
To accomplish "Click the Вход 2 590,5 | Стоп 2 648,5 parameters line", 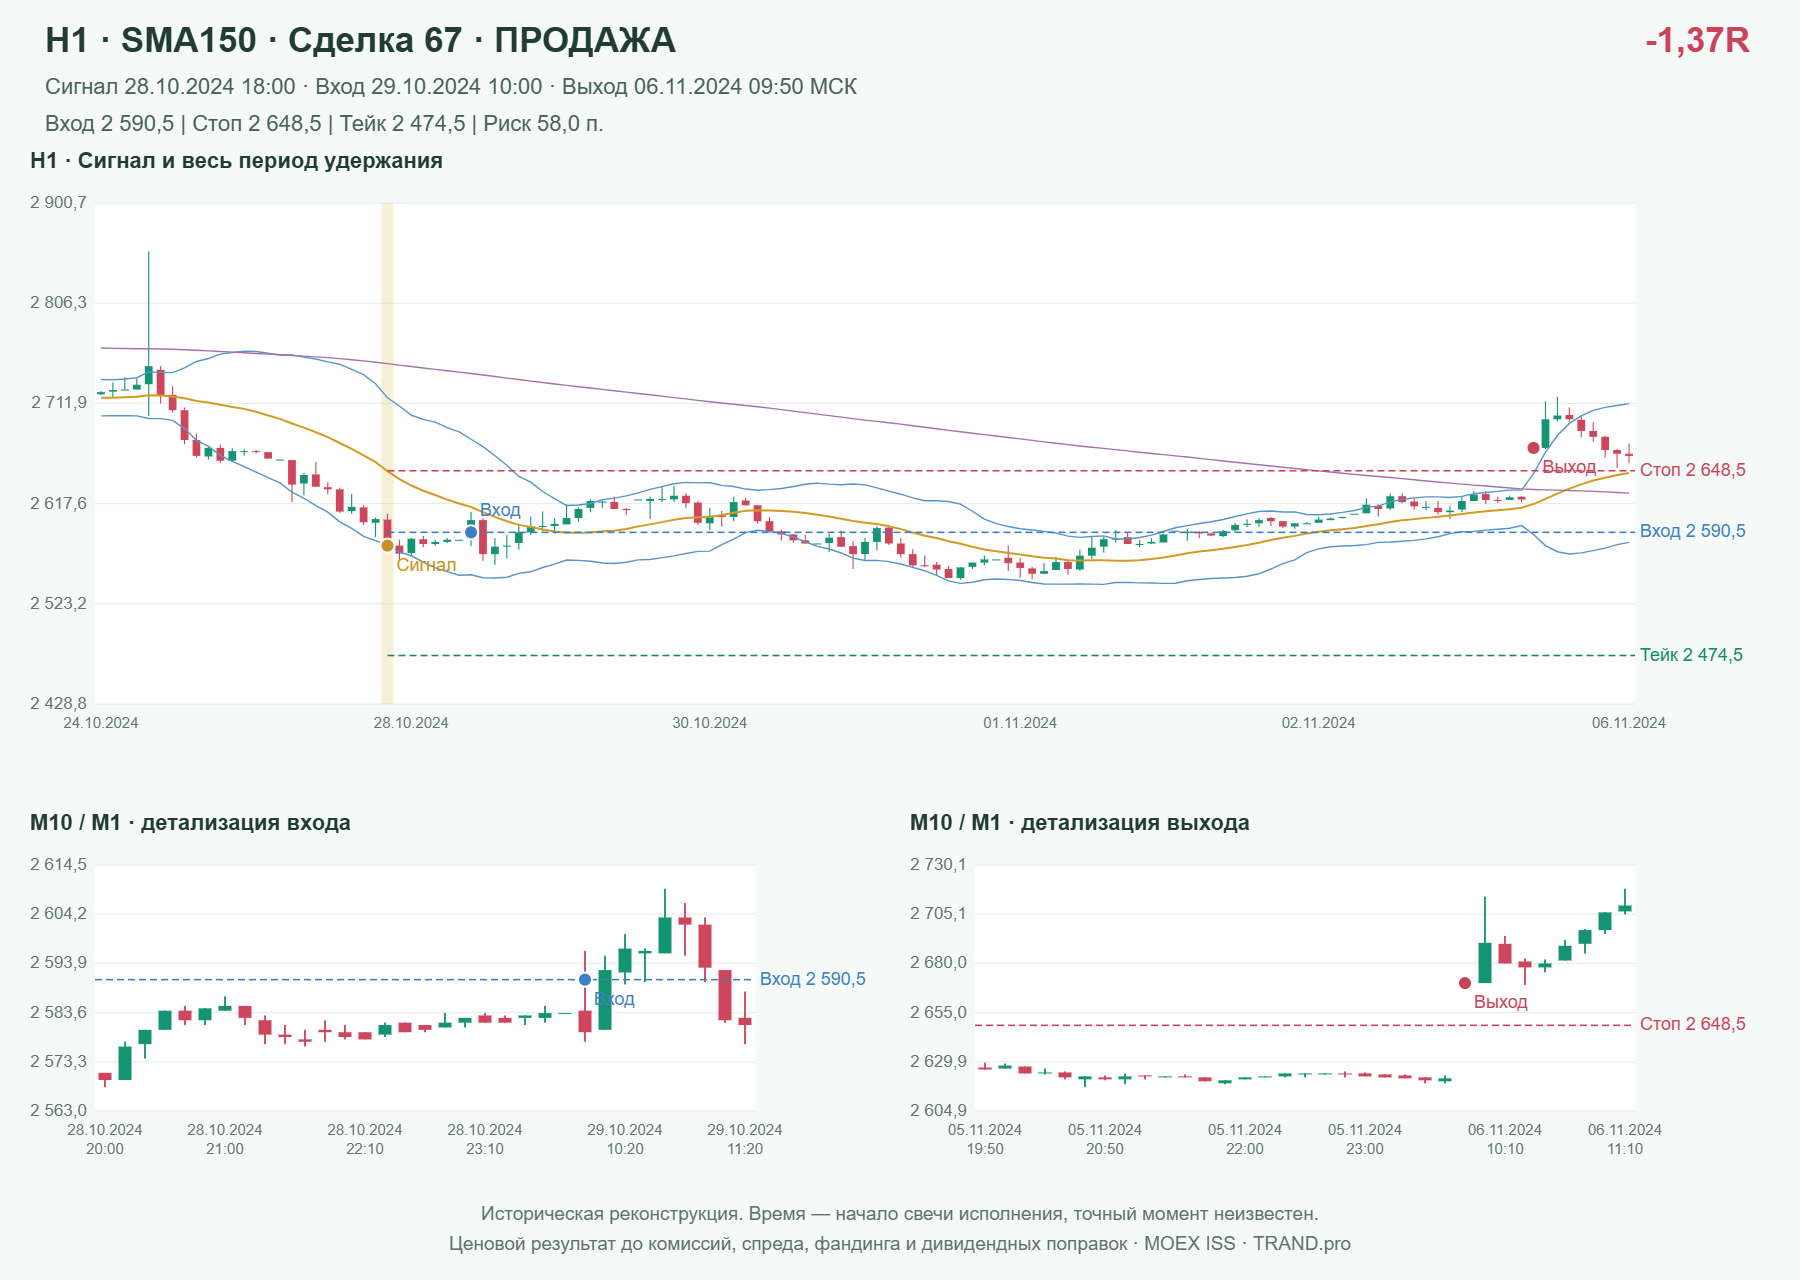I will tap(324, 124).
